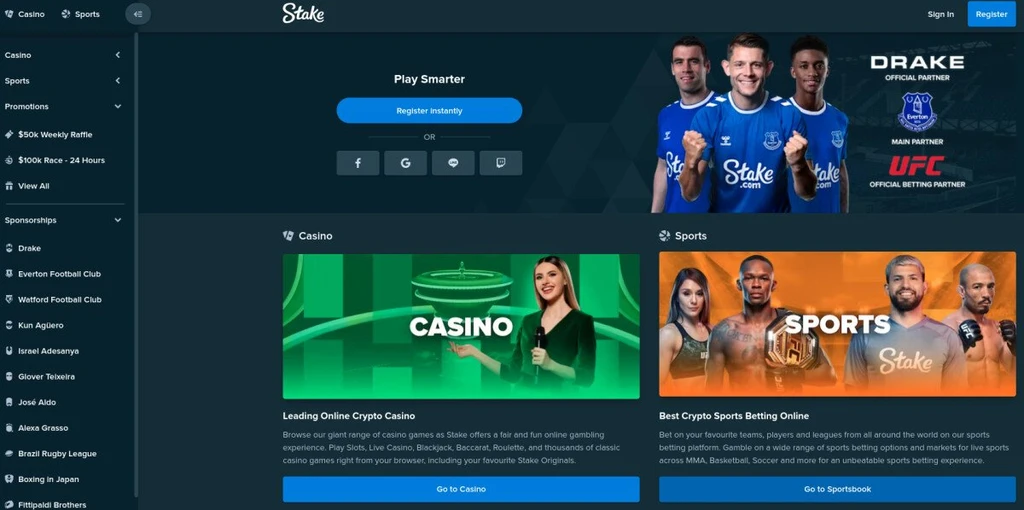Collapse the Sponsorships section chevron
Viewport: 1024px width, 510px height.
(x=118, y=221)
